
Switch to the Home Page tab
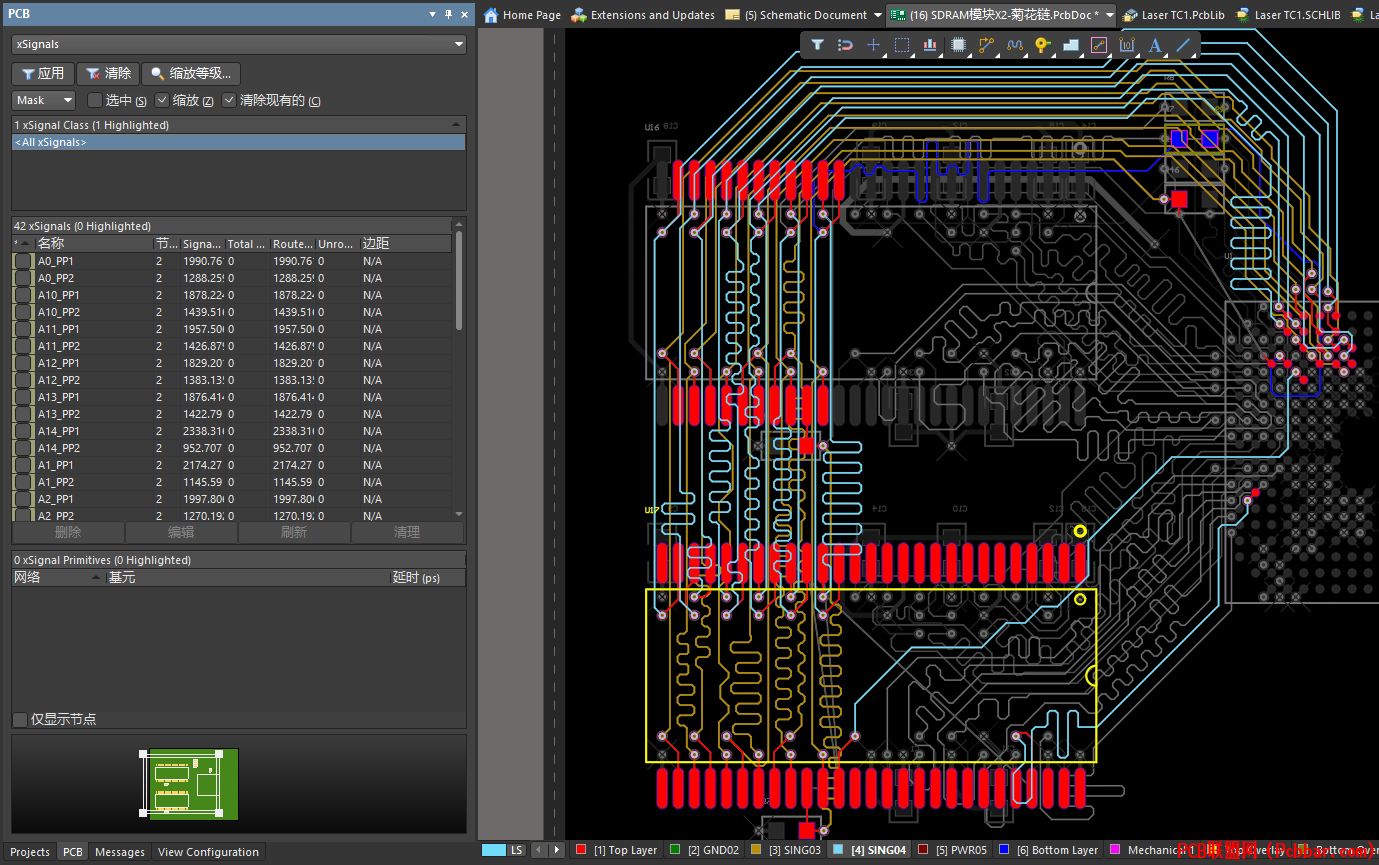pyautogui.click(x=522, y=15)
